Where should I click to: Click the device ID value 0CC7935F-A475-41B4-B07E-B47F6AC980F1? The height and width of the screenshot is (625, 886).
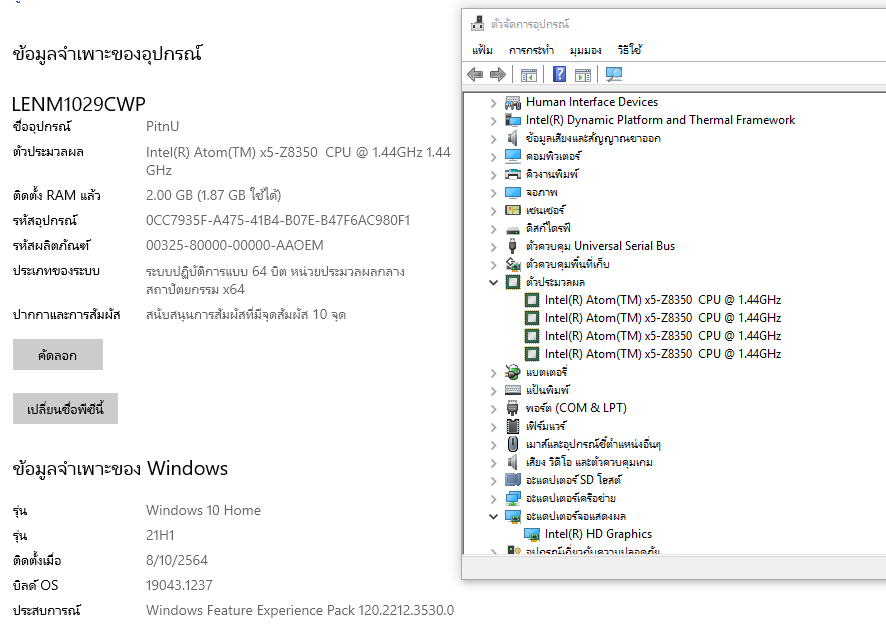[x=278, y=220]
